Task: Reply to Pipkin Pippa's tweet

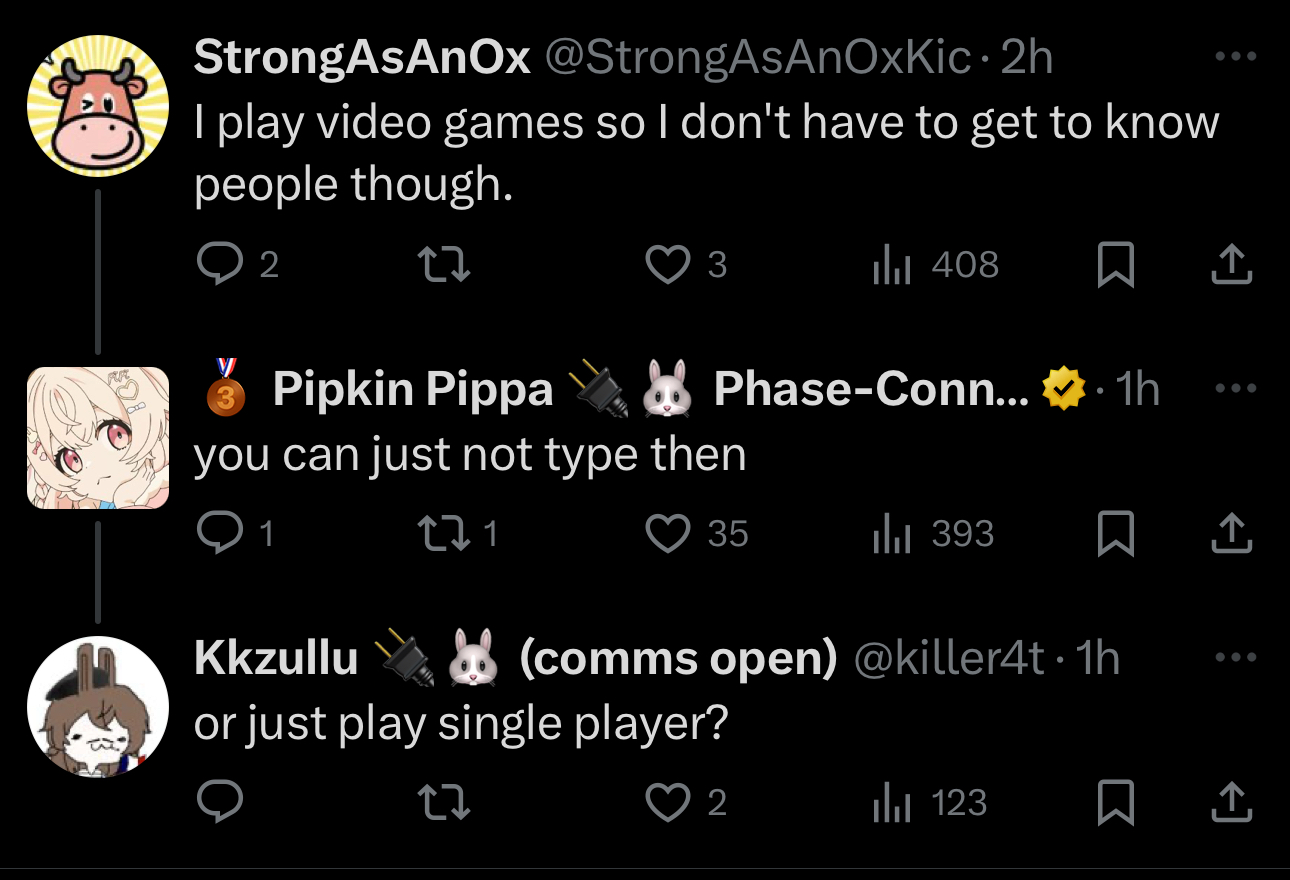Action: (215, 534)
